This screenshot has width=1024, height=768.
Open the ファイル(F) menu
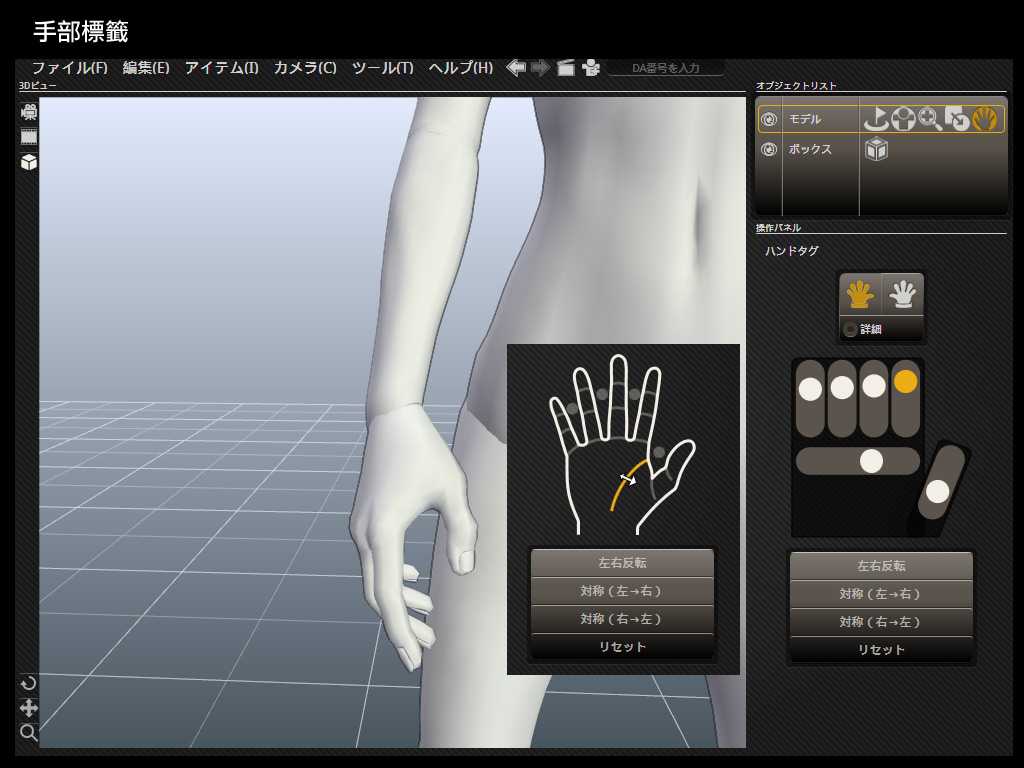(x=69, y=68)
